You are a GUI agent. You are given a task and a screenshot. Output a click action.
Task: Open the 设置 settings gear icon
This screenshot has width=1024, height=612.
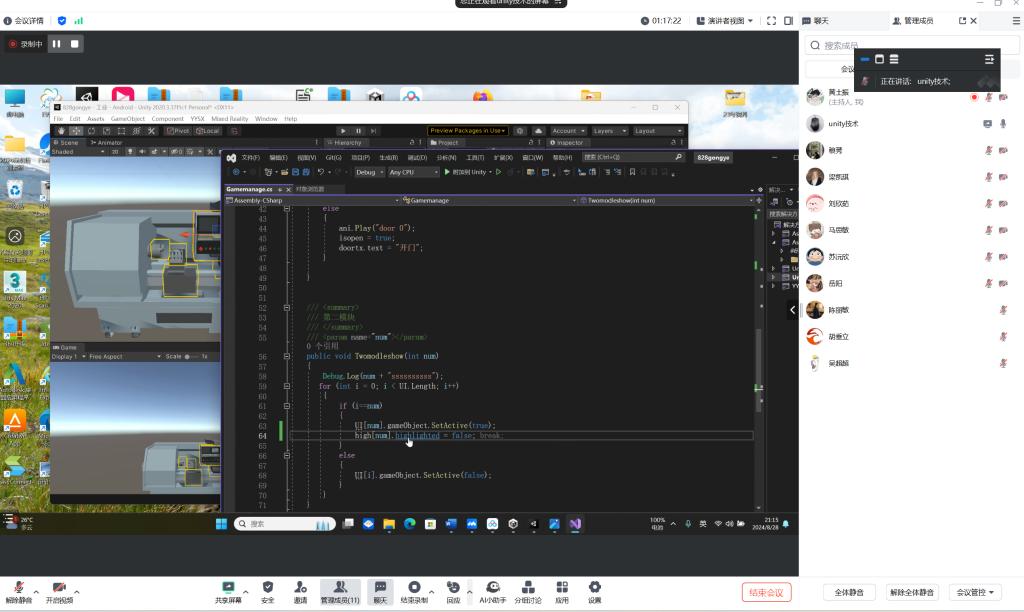coord(594,587)
